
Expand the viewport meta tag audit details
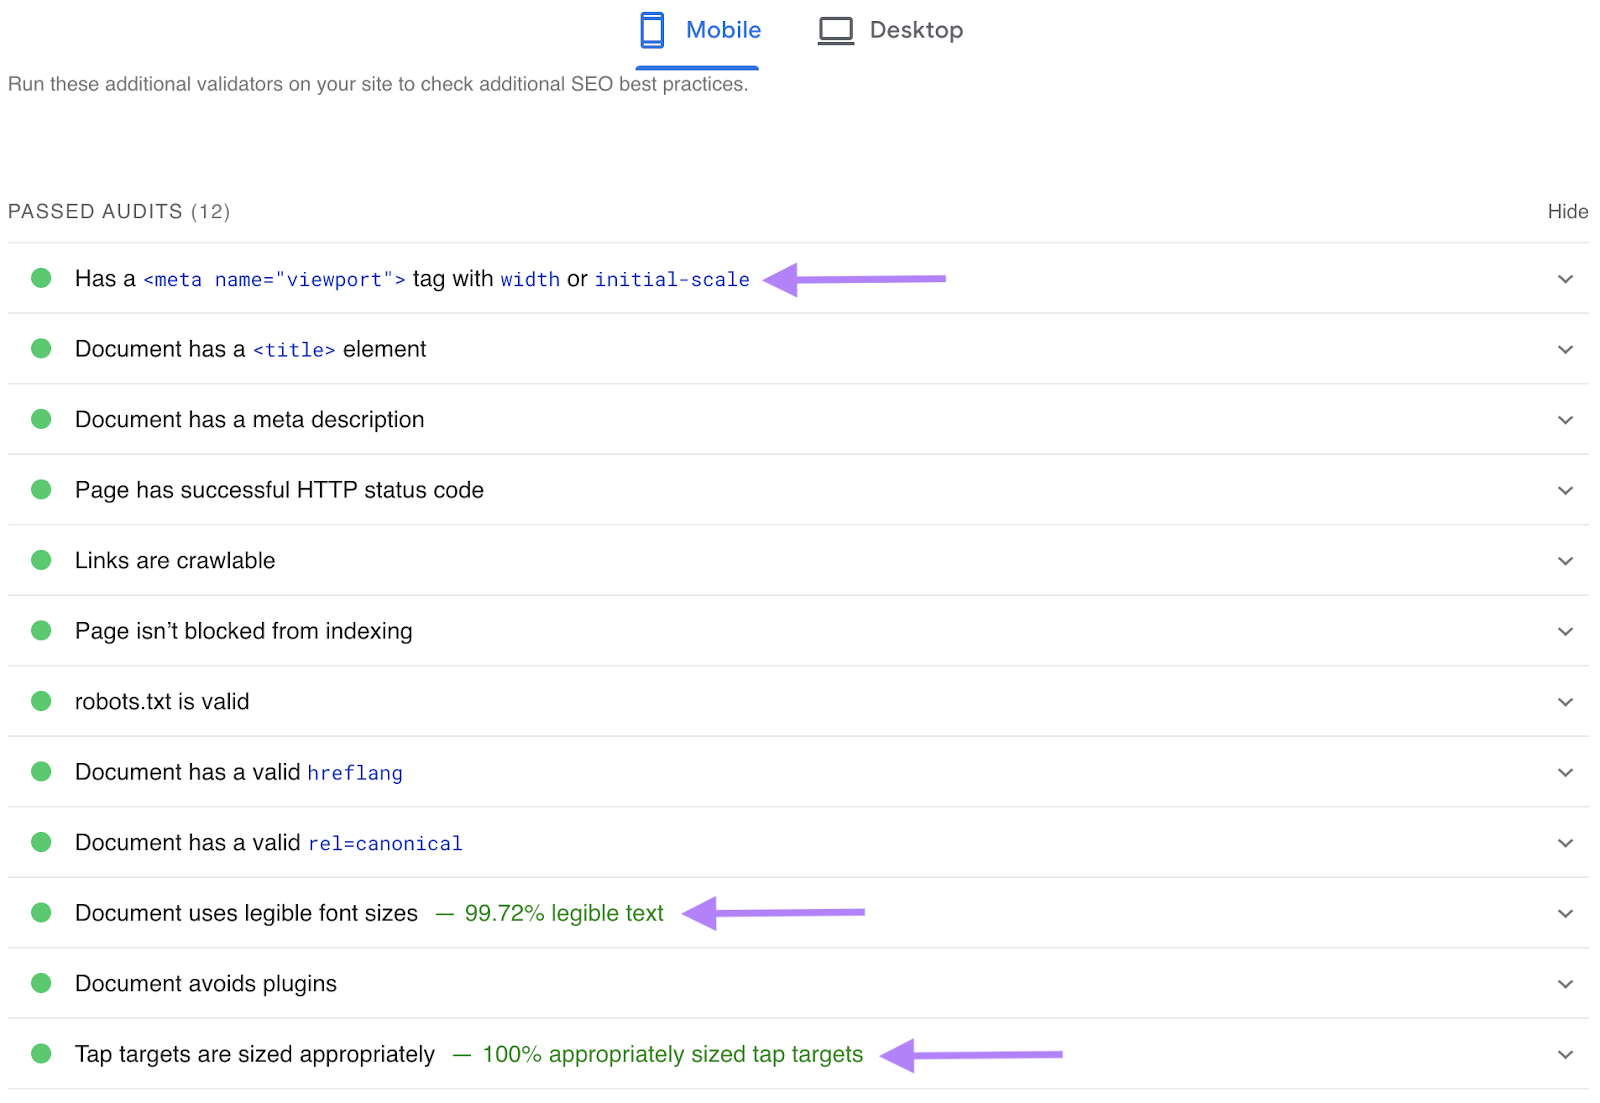coord(1564,279)
